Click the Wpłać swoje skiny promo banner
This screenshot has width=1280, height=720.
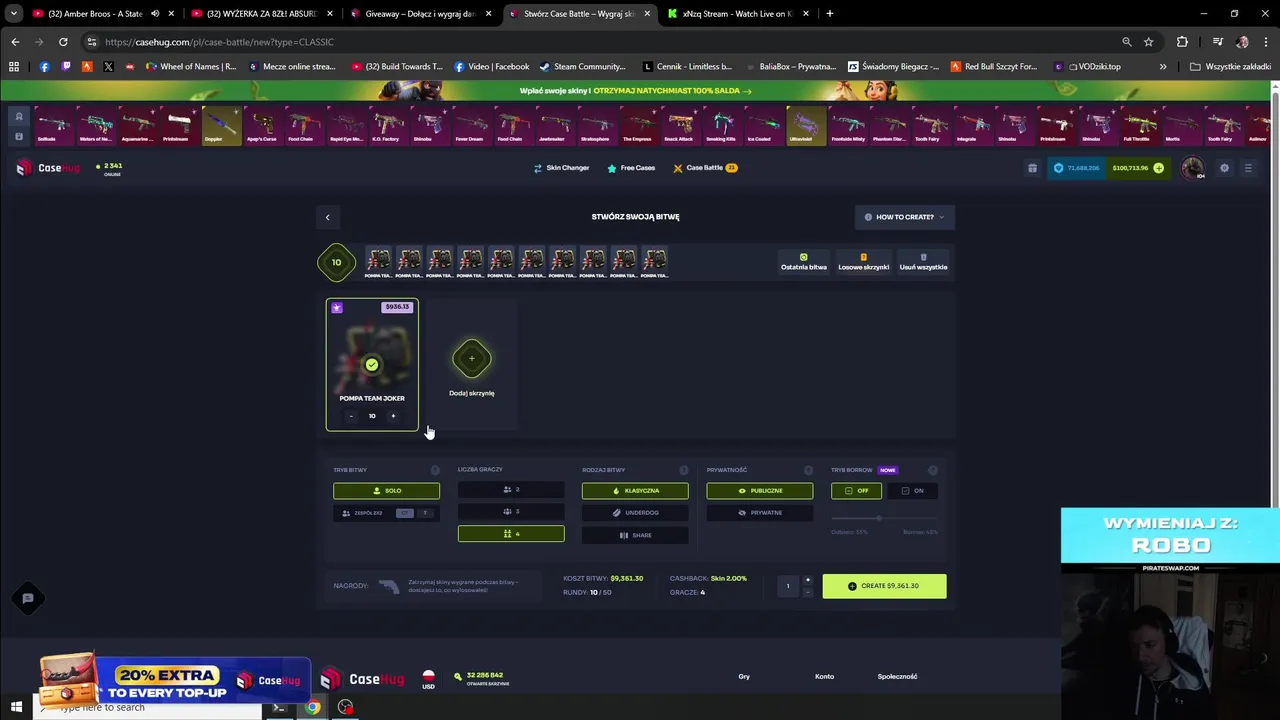(x=635, y=91)
